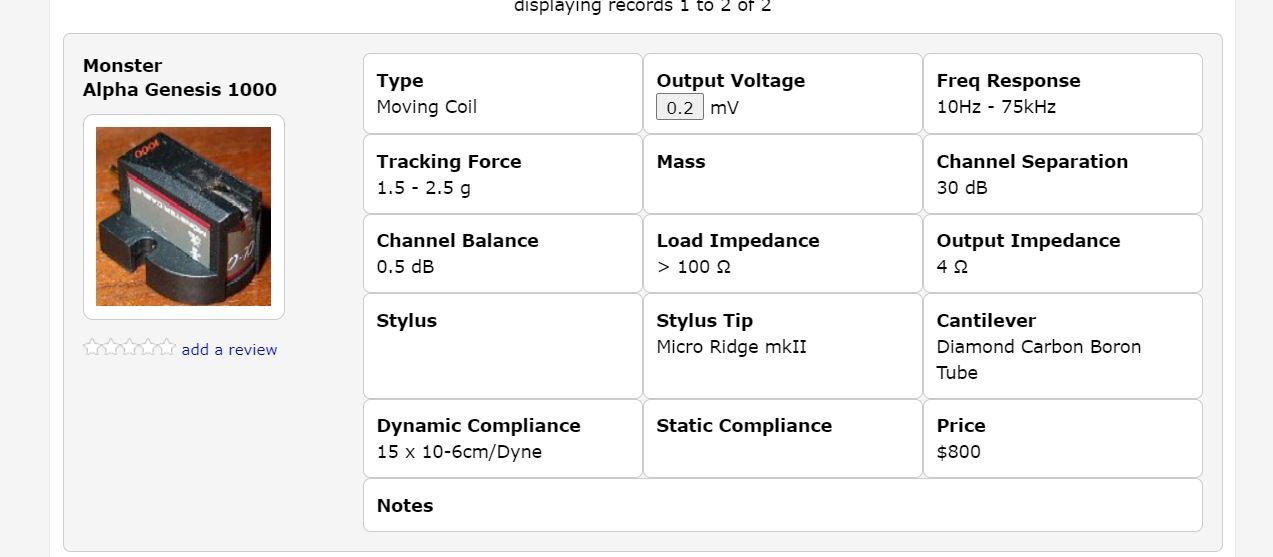The image size is (1273, 557).
Task: Select the Stylus Tip Micro Ridge mkII cell
Action: (x=783, y=346)
